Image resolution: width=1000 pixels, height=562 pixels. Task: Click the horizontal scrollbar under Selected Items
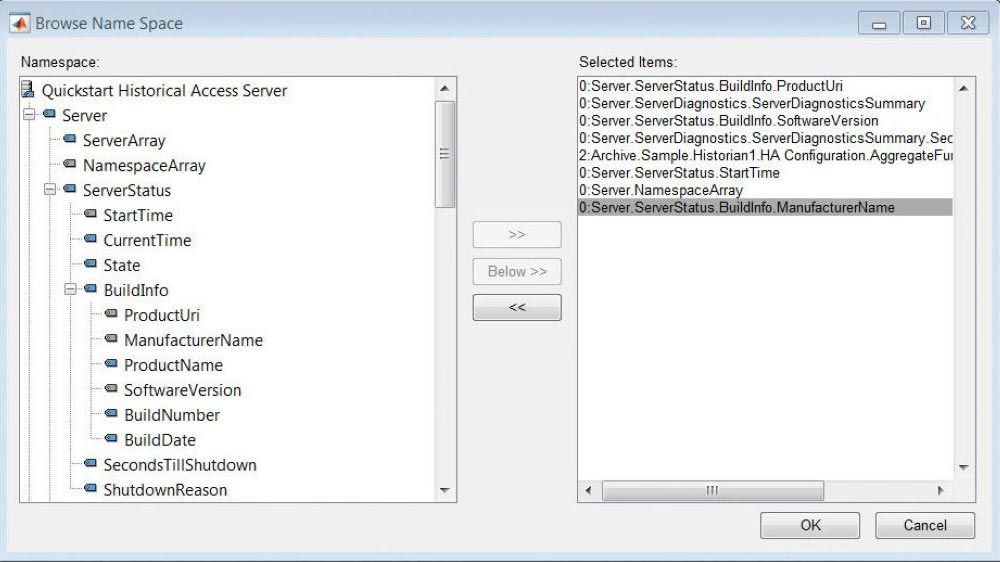click(x=712, y=491)
